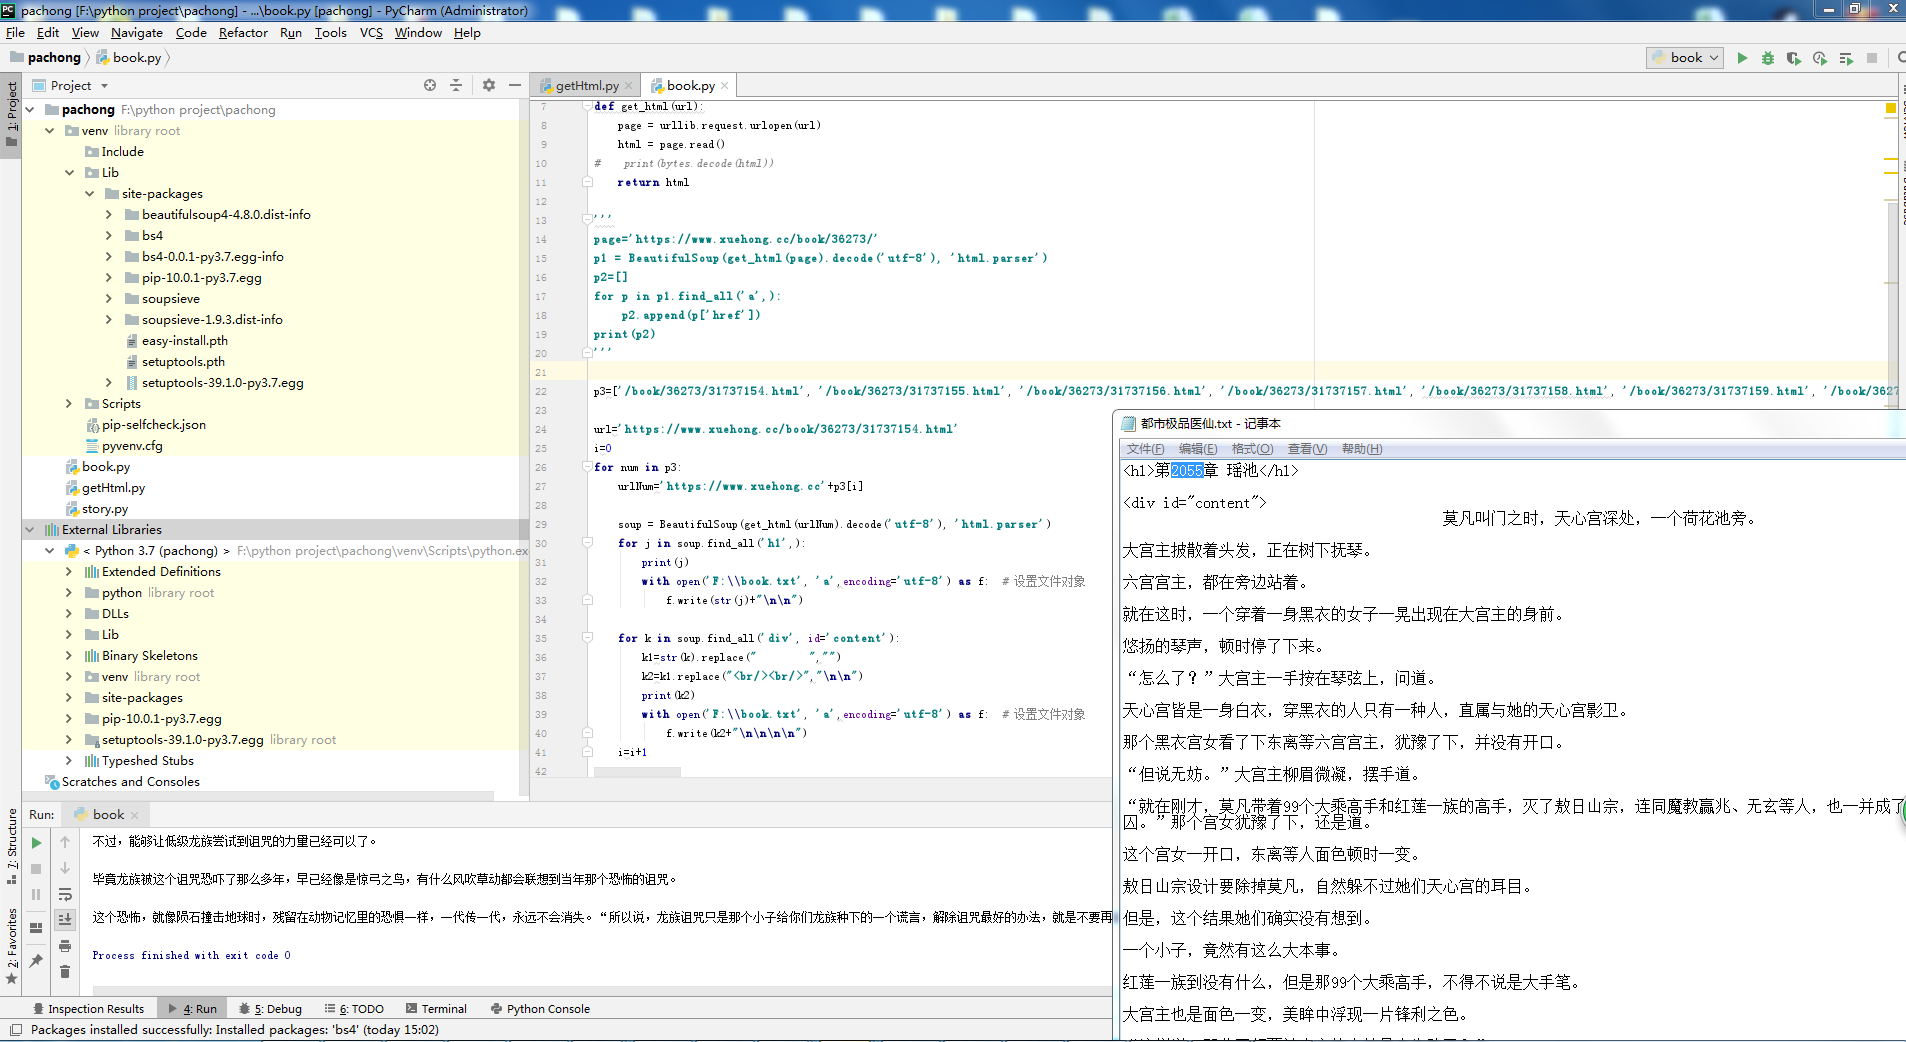1906x1042 pixels.
Task: Open the Python Console tool window
Action: pyautogui.click(x=547, y=1009)
